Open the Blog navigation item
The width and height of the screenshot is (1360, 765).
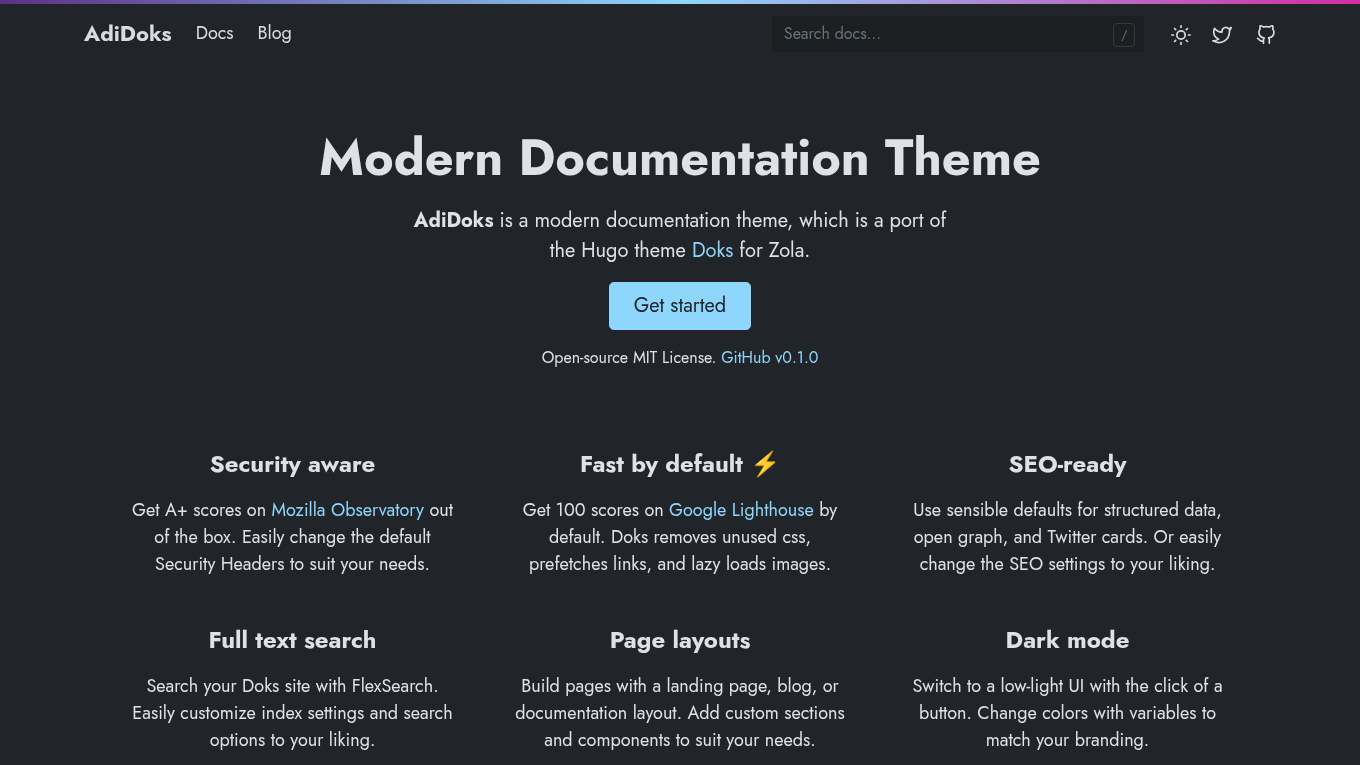click(274, 33)
